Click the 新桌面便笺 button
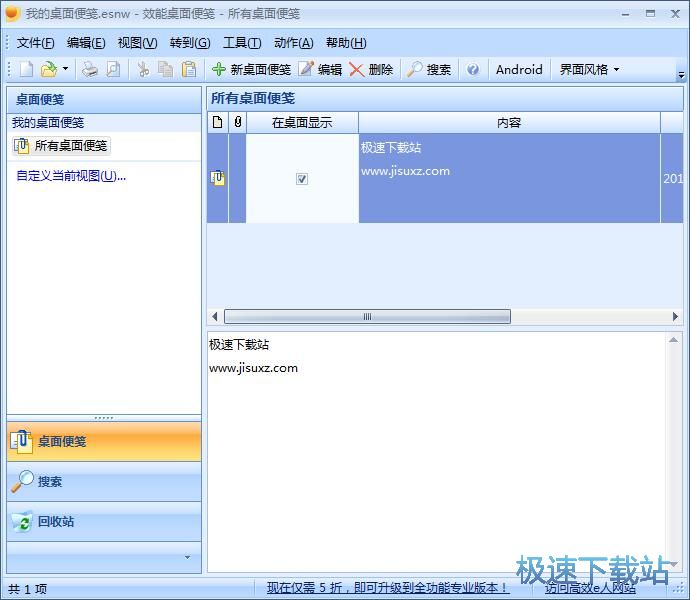Viewport: 690px width, 600px height. coord(251,69)
